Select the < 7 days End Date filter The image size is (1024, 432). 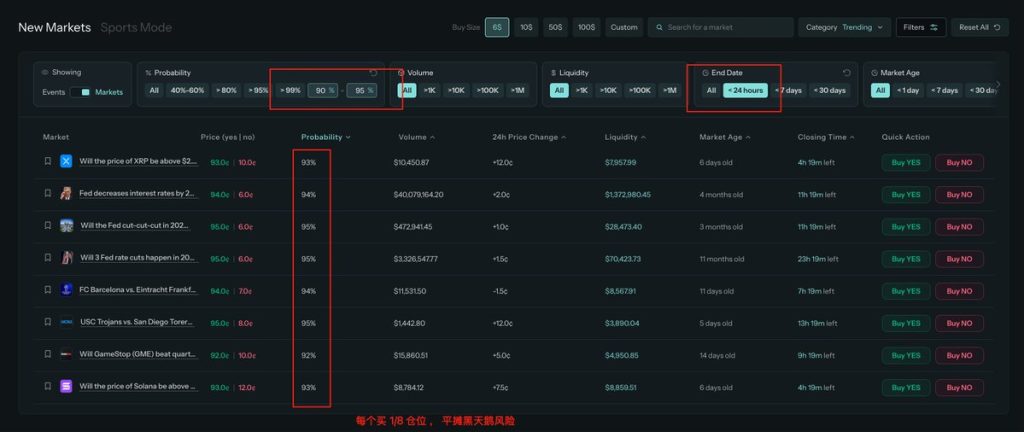[x=789, y=91]
